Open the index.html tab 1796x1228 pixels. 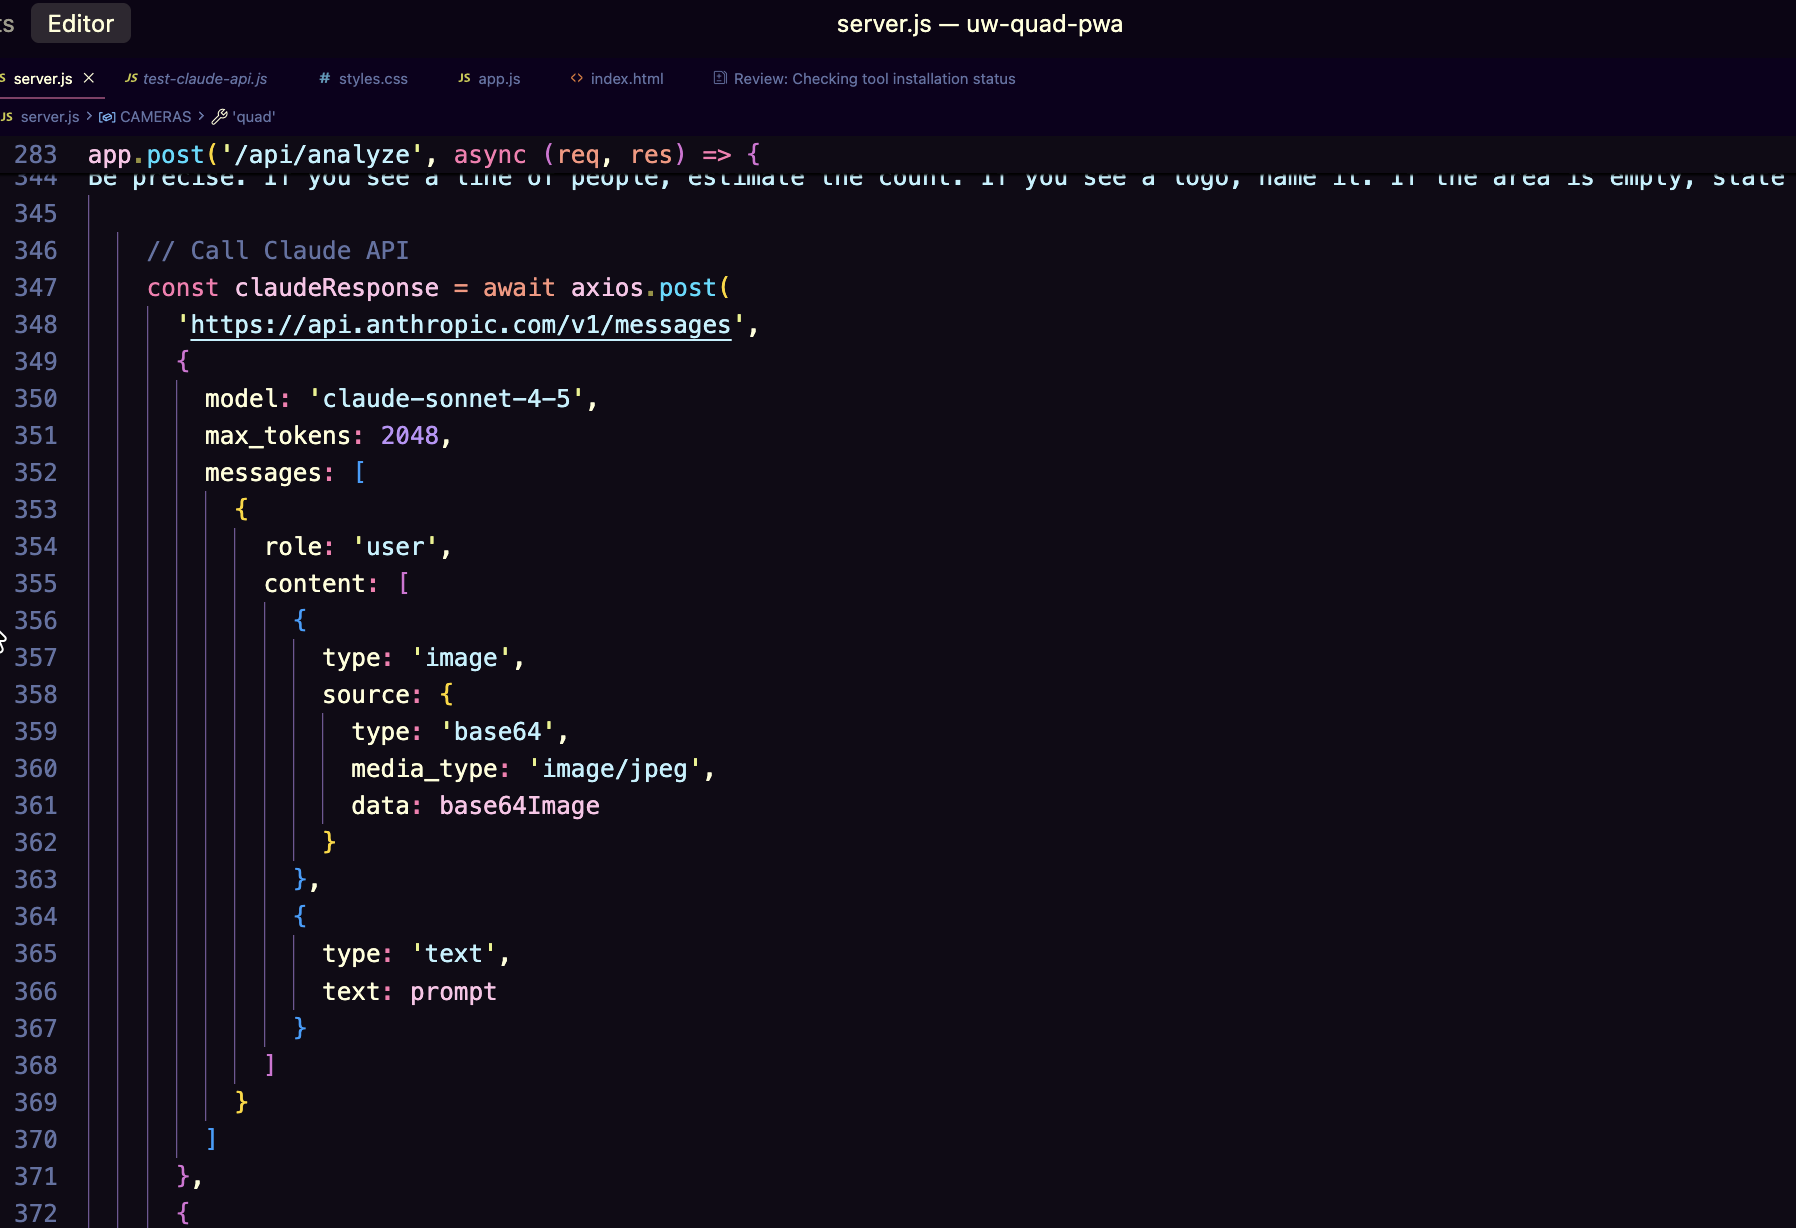[617, 78]
